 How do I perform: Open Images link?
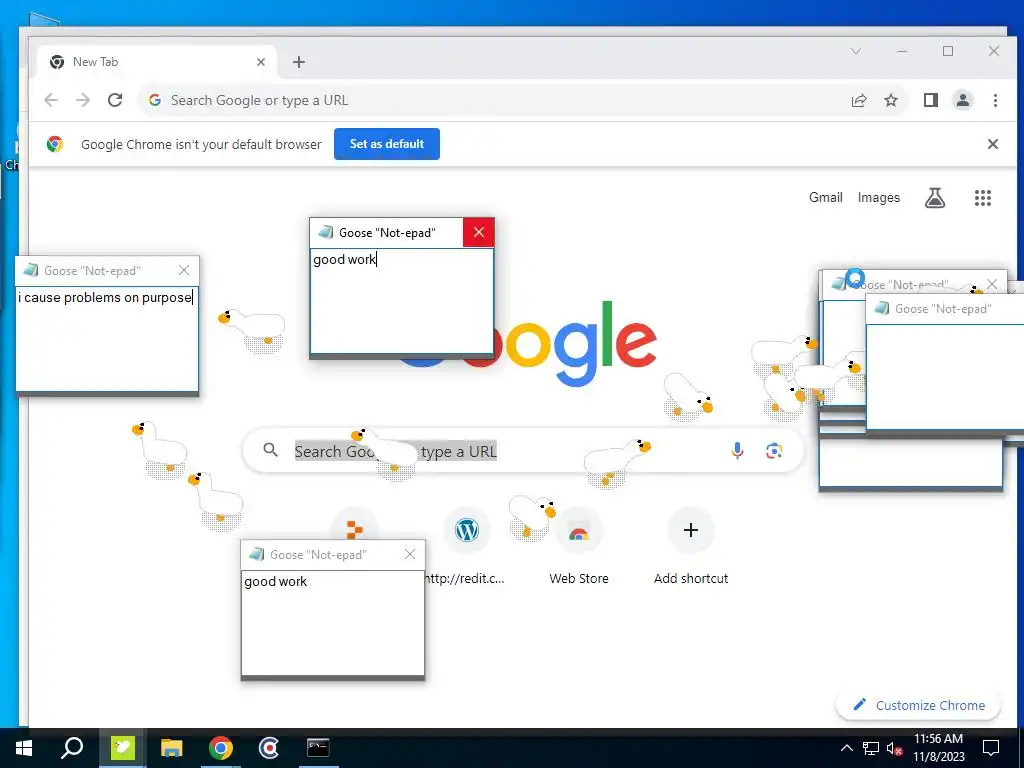[878, 197]
